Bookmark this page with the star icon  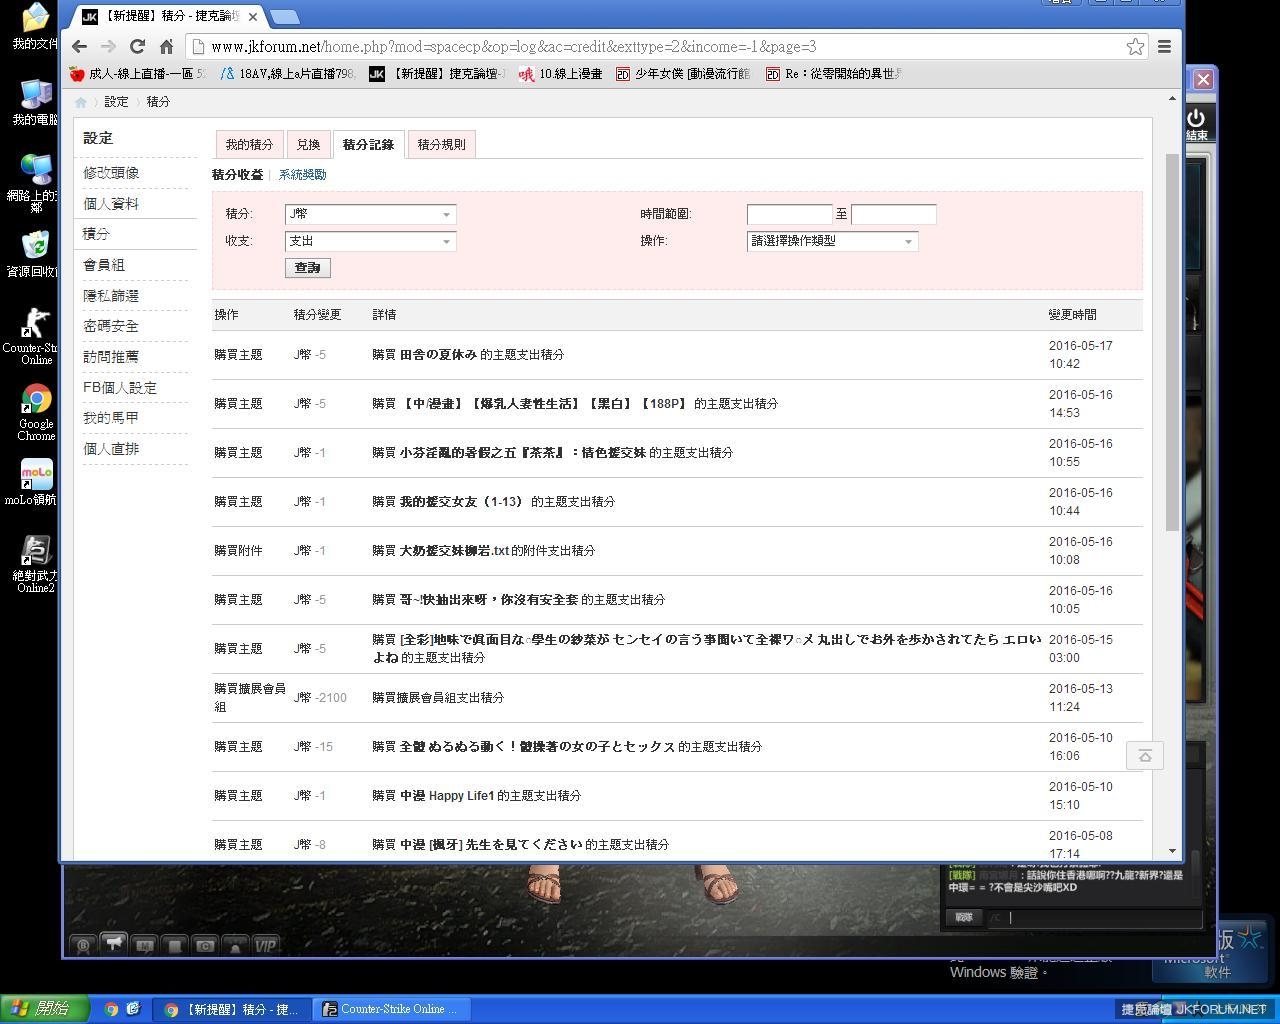[x=1135, y=46]
